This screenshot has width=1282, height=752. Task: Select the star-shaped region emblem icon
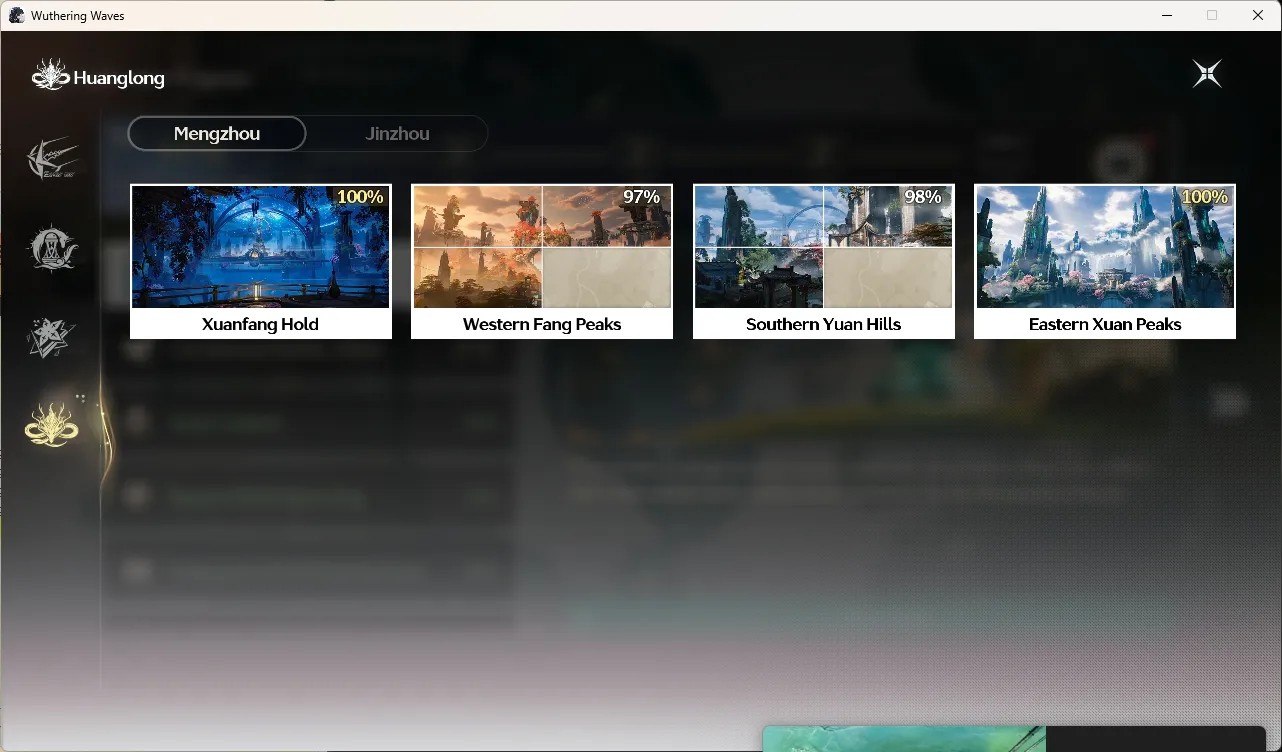click(x=52, y=338)
